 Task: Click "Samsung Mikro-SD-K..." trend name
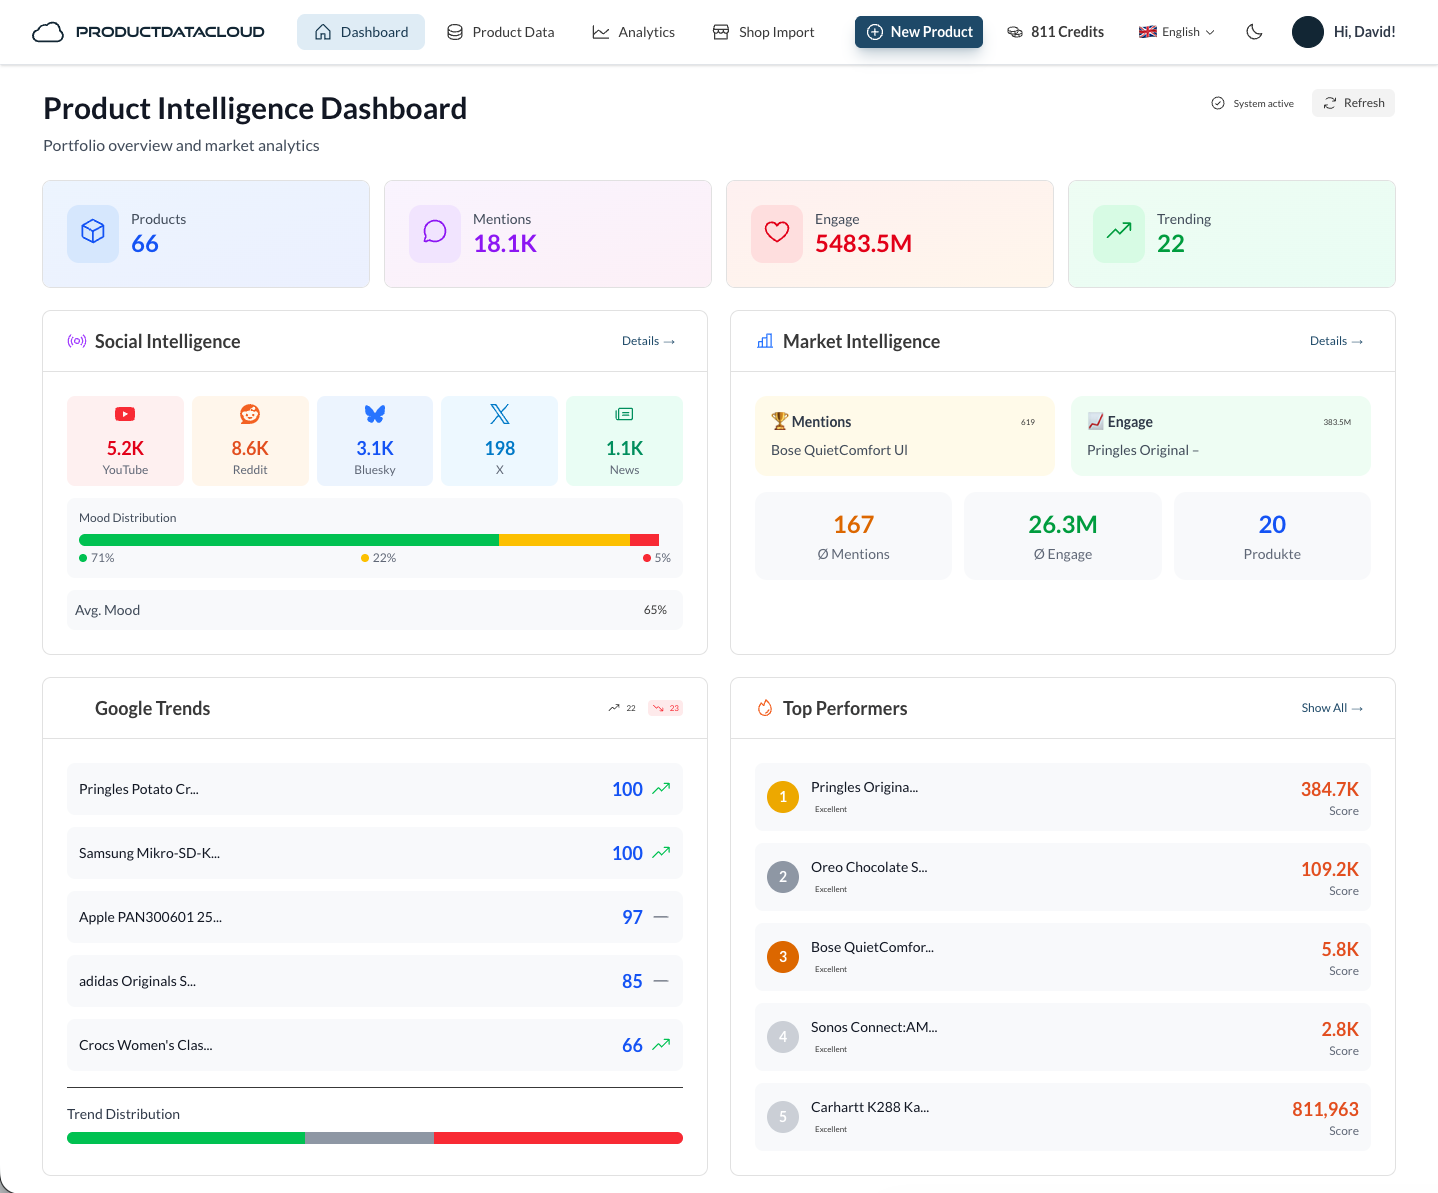149,853
